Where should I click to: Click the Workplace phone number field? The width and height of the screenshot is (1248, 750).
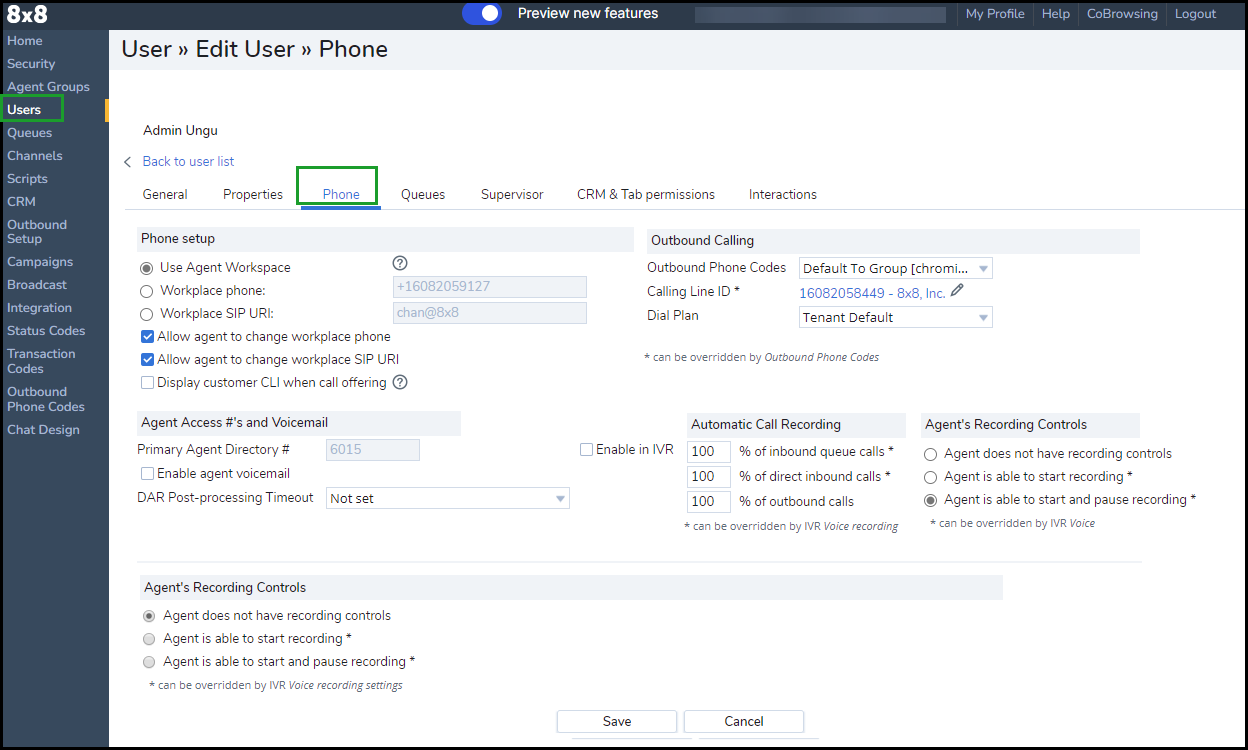tap(490, 287)
